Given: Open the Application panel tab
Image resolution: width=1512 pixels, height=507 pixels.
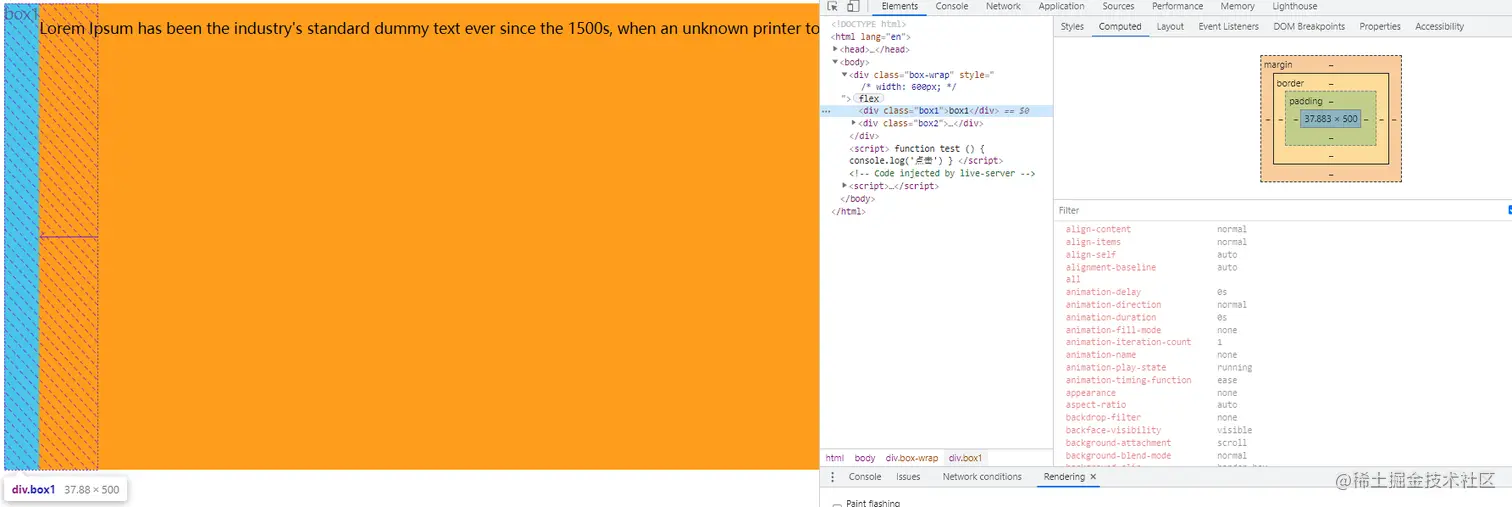Looking at the screenshot, I should 1061,6.
